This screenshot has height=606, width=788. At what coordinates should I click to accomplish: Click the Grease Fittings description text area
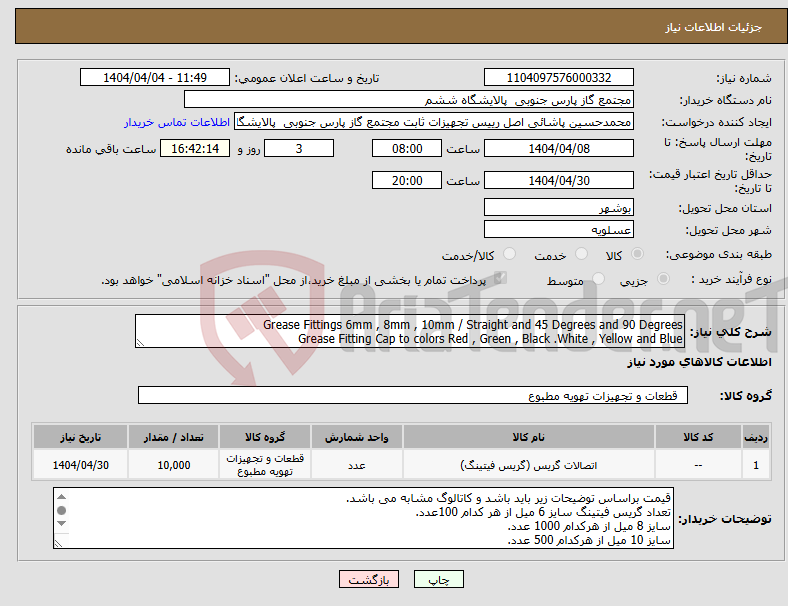click(x=410, y=331)
